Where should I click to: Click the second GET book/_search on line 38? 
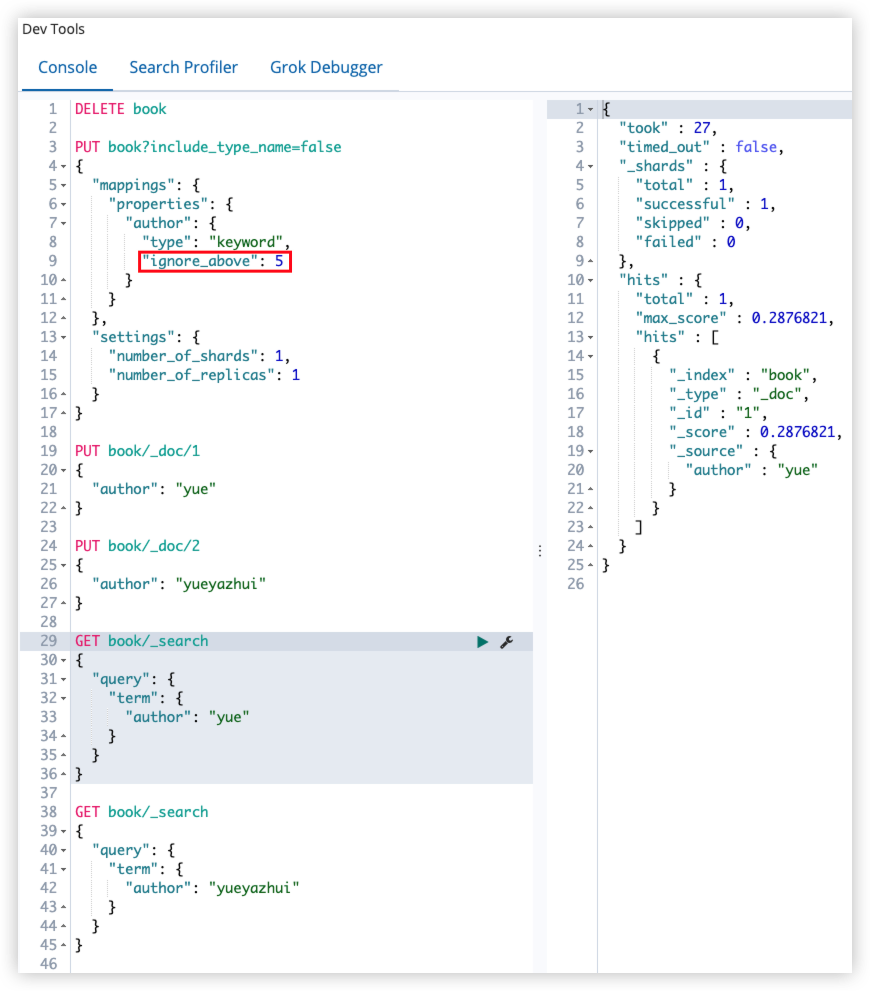pyautogui.click(x=142, y=812)
